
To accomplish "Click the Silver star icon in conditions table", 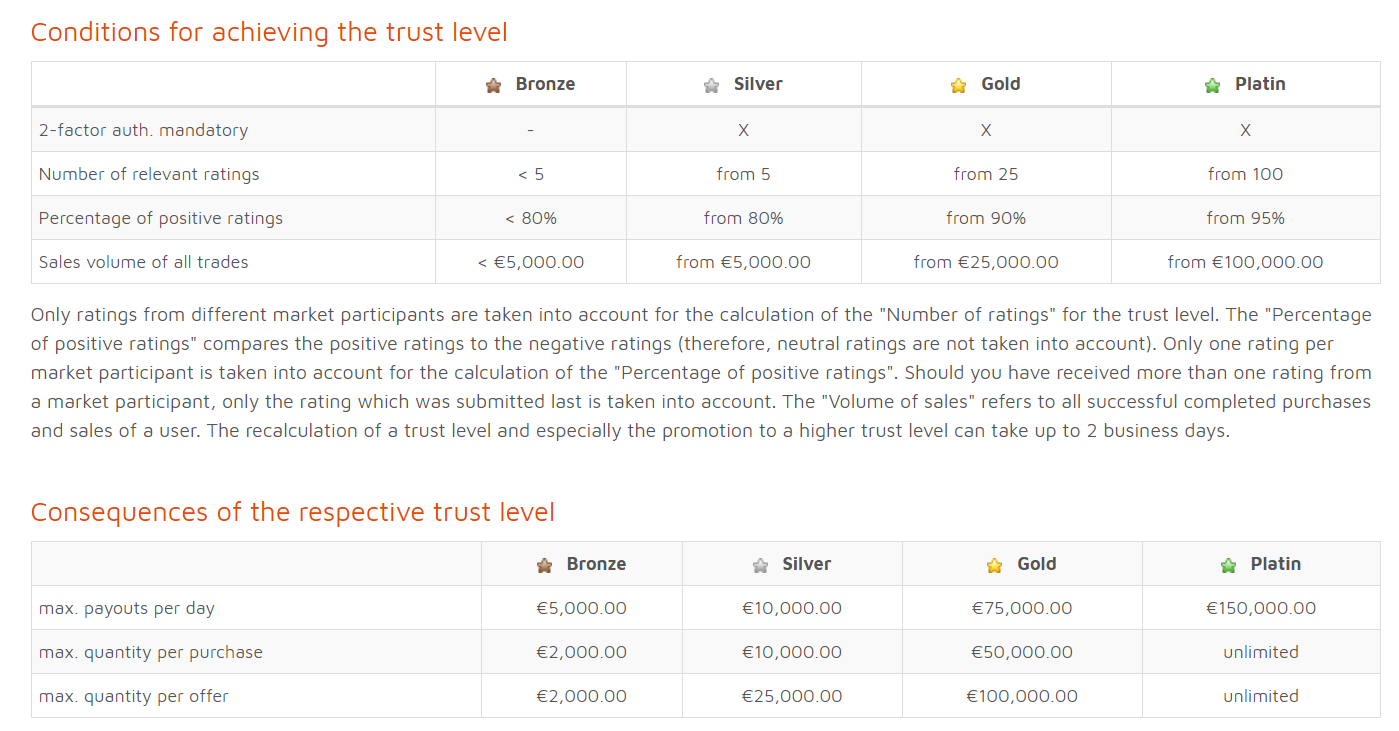I will point(711,86).
